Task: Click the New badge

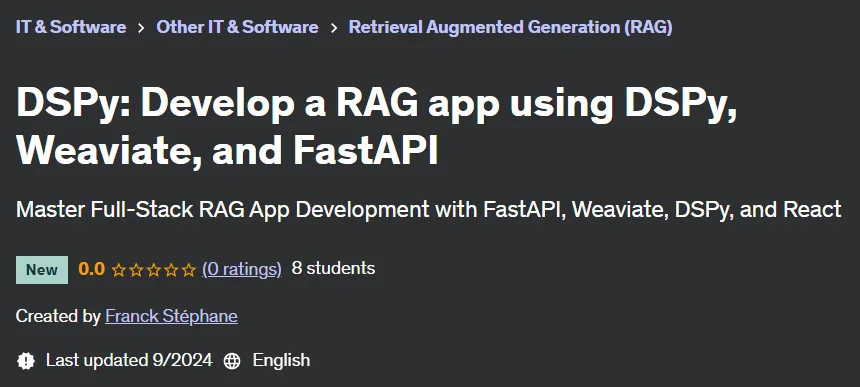Action: (42, 270)
